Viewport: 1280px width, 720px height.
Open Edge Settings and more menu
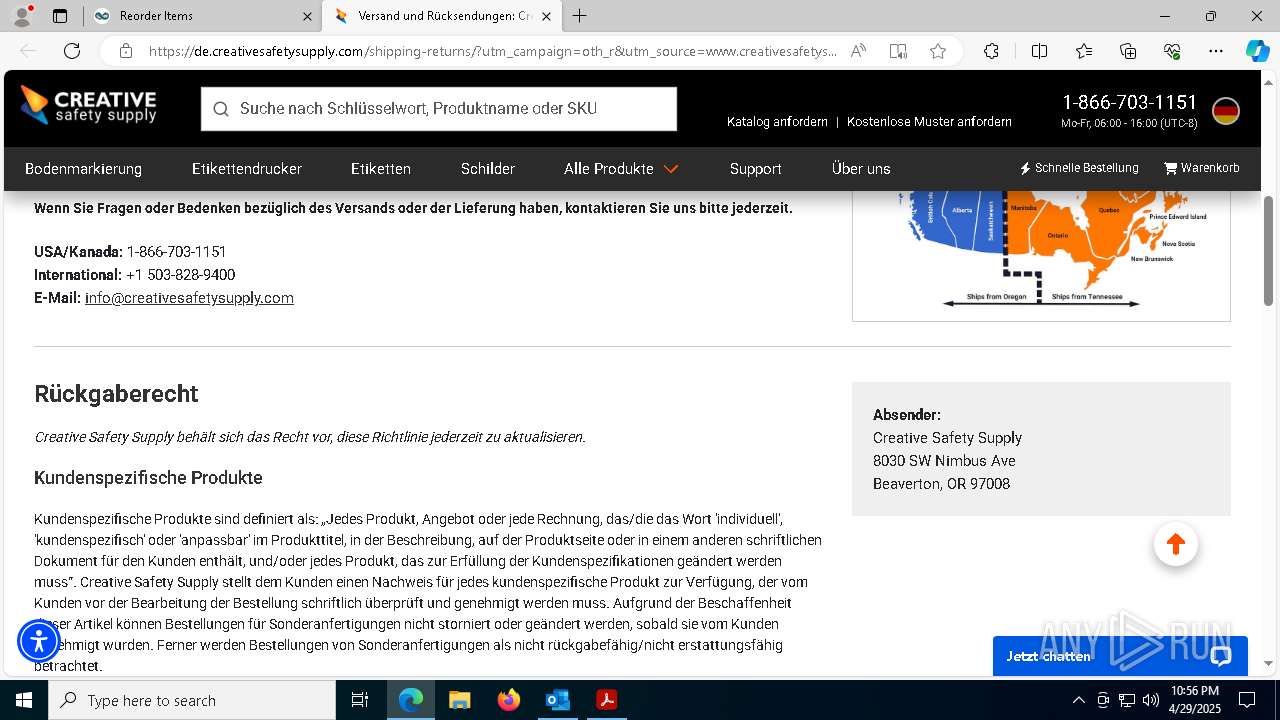pyautogui.click(x=1216, y=51)
